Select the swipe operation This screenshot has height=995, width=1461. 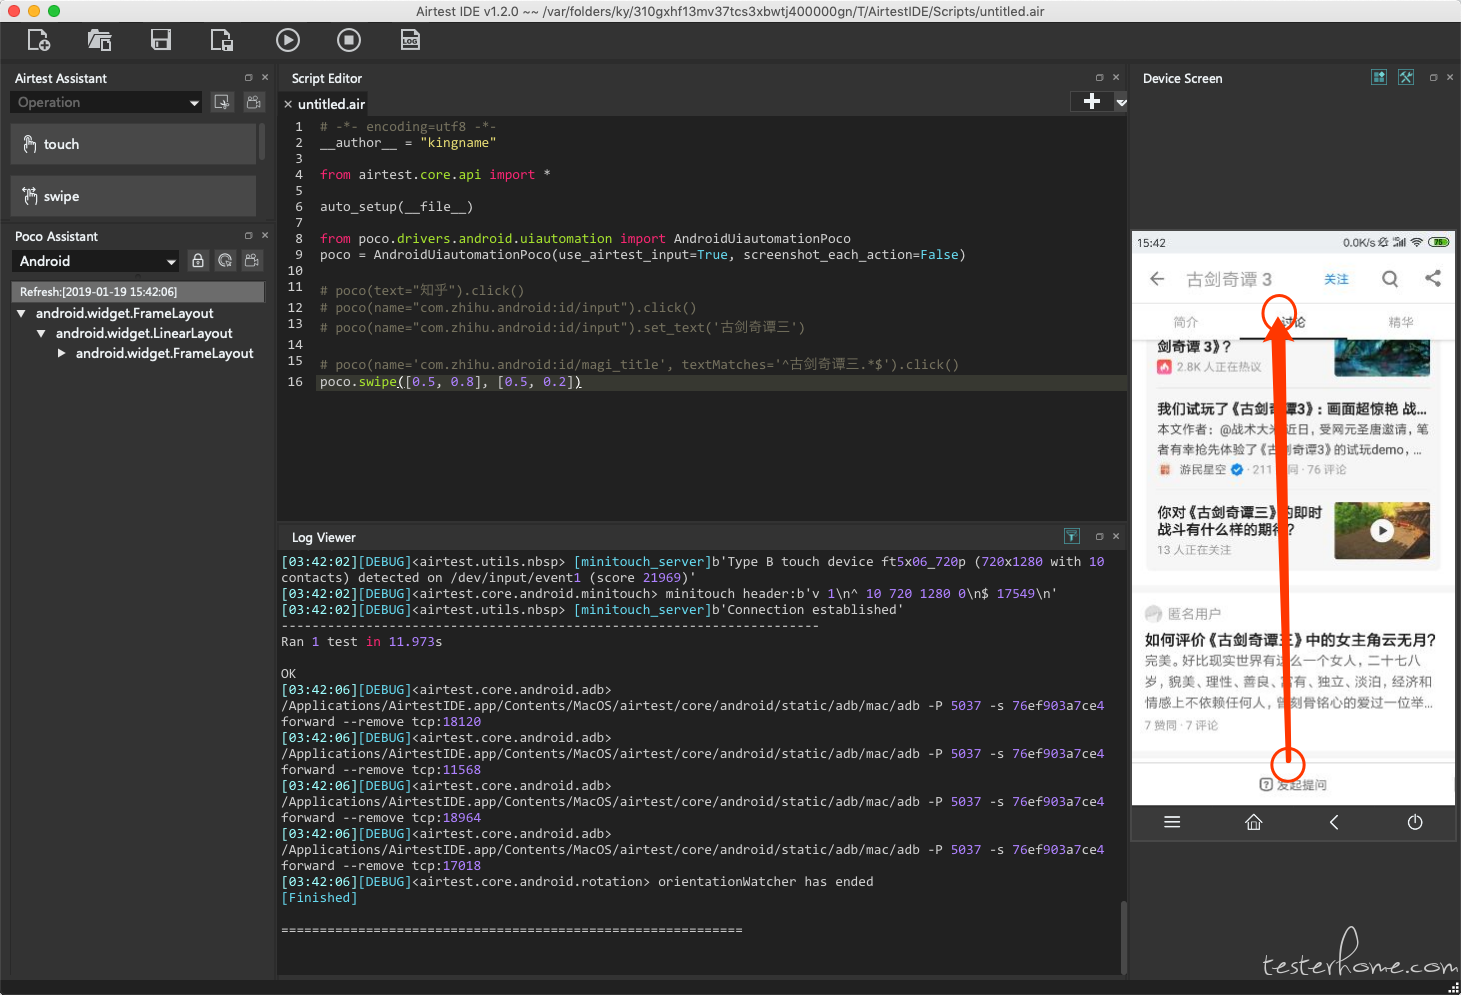(134, 196)
